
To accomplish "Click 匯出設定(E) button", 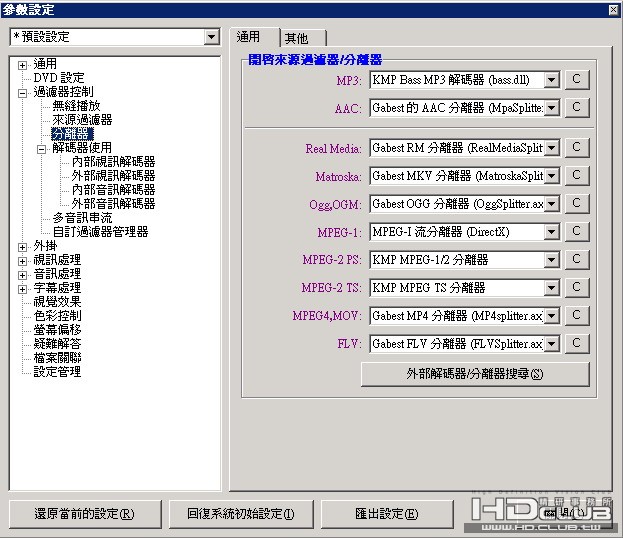I will pyautogui.click(x=387, y=514).
